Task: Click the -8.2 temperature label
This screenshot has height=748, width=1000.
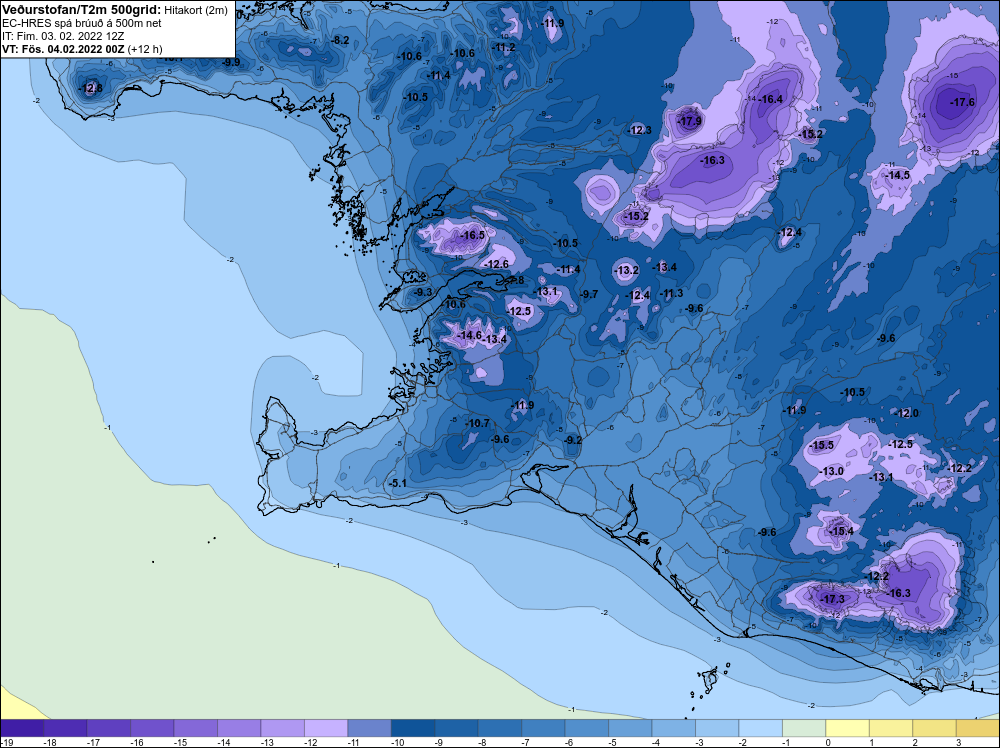Action: (x=341, y=40)
